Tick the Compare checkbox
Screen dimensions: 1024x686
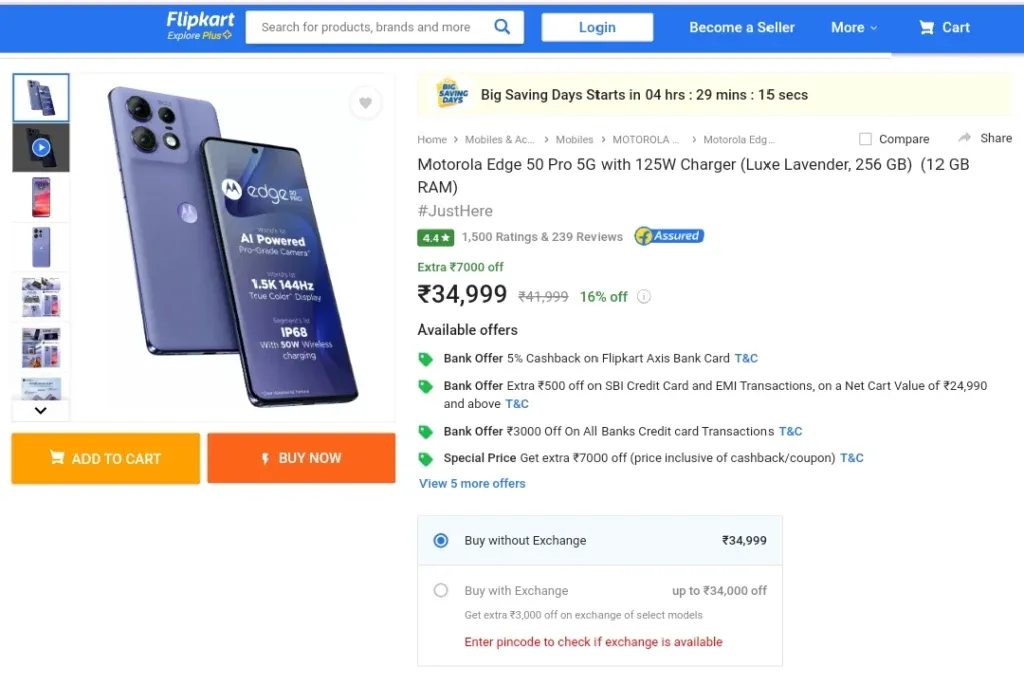(x=865, y=139)
